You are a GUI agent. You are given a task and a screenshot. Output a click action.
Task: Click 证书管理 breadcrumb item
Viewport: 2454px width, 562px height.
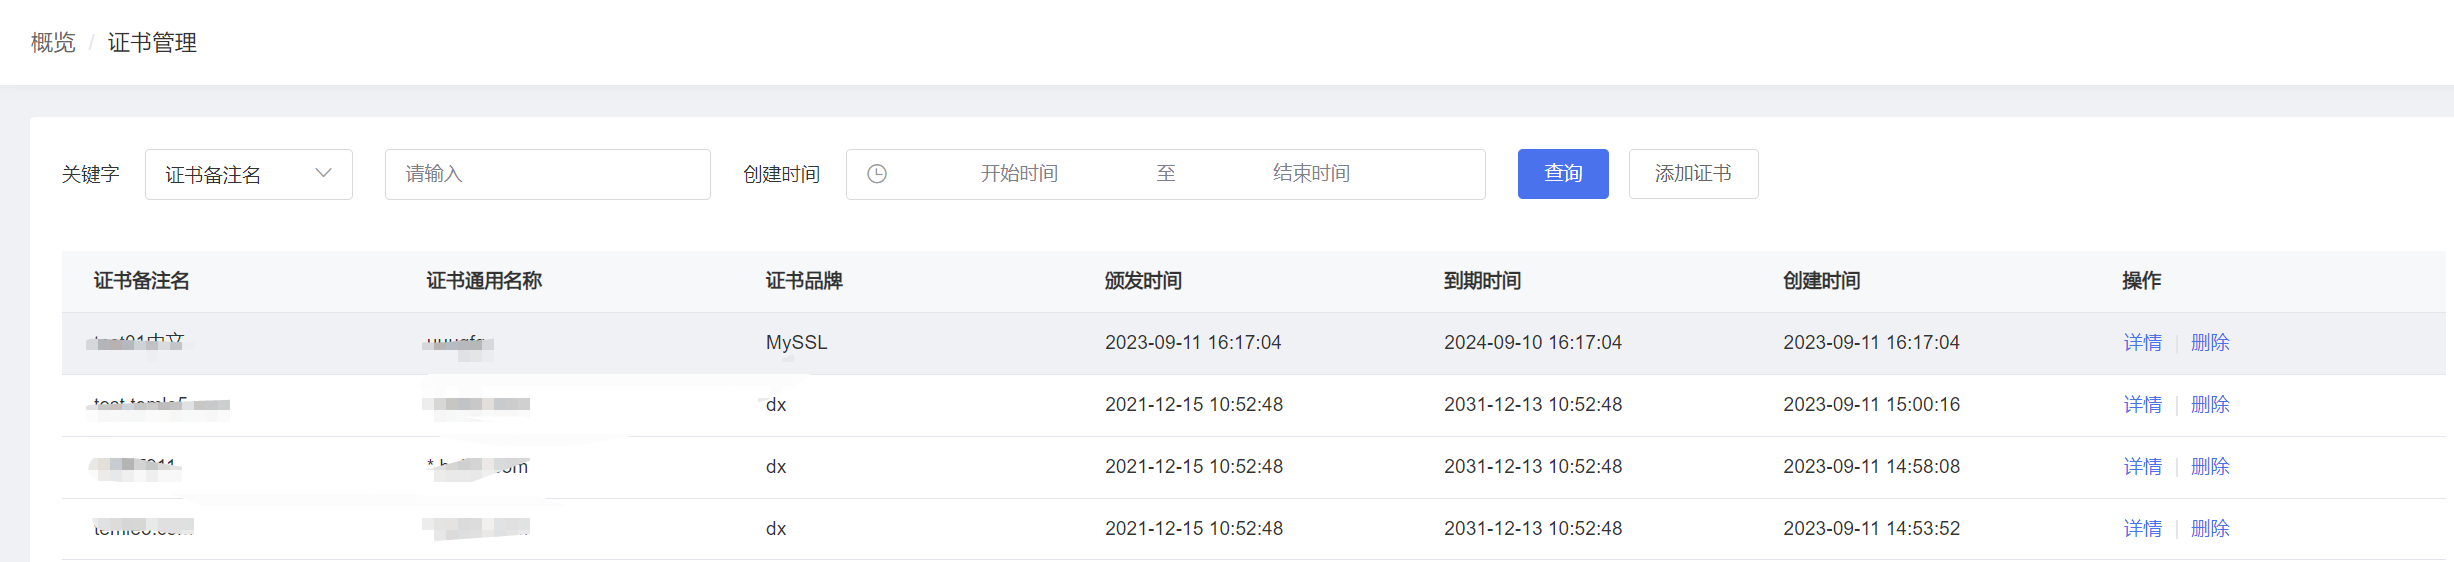(x=152, y=43)
